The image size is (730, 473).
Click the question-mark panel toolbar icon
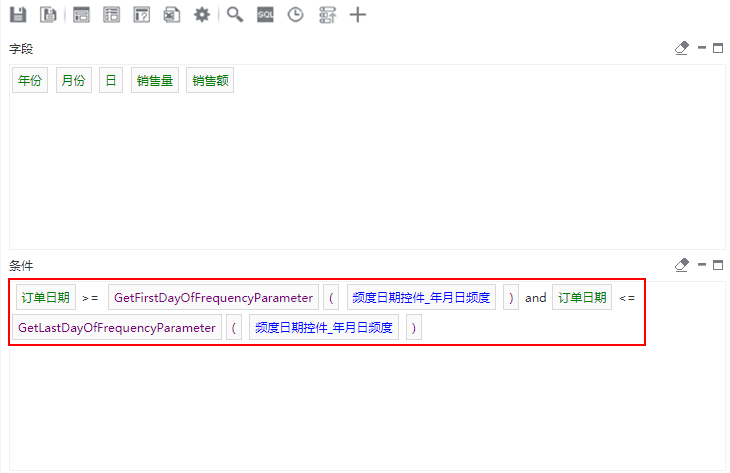pyautogui.click(x=142, y=15)
